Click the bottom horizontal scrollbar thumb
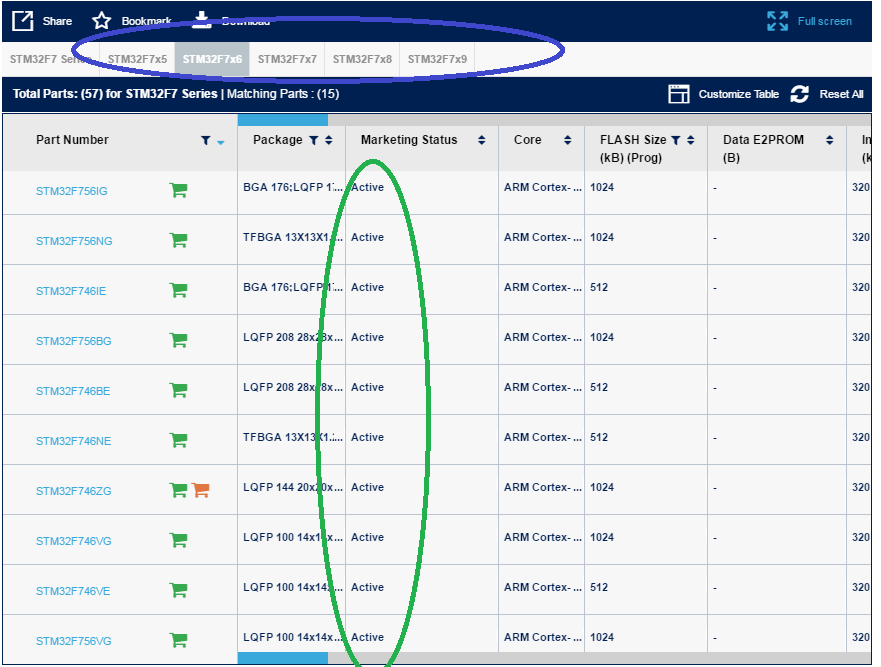Viewport: 881px width, 667px height. point(283,657)
